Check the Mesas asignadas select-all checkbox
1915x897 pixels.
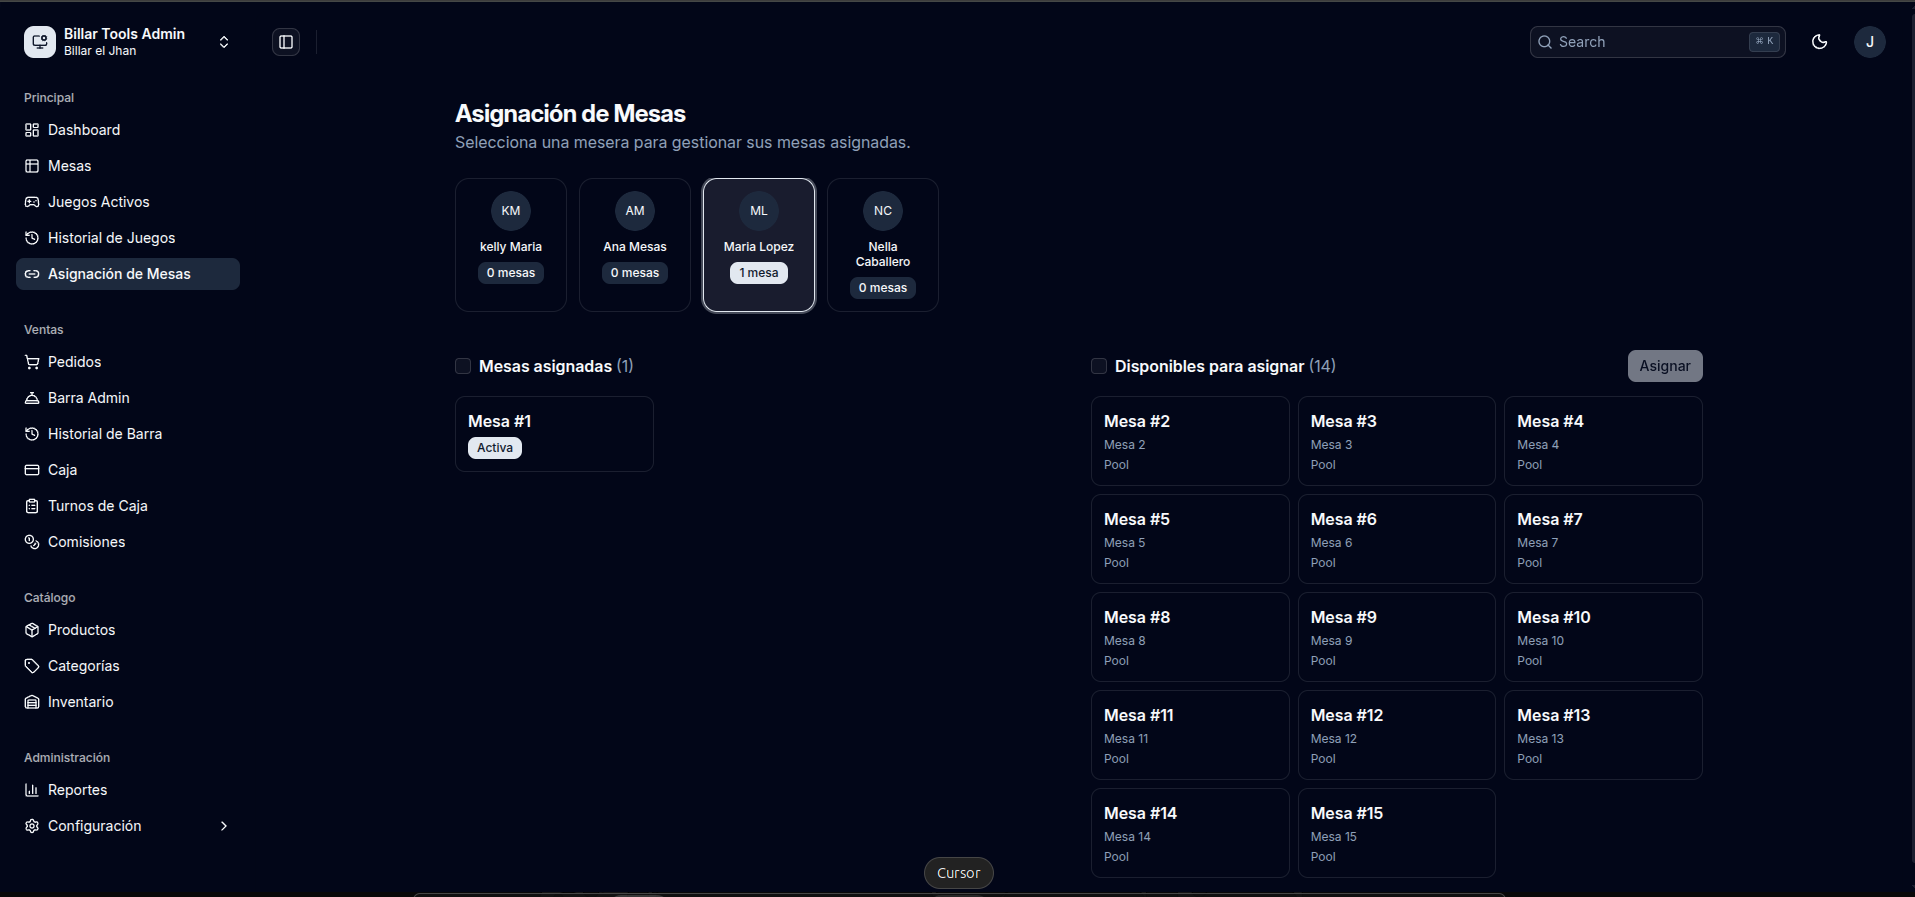(463, 366)
